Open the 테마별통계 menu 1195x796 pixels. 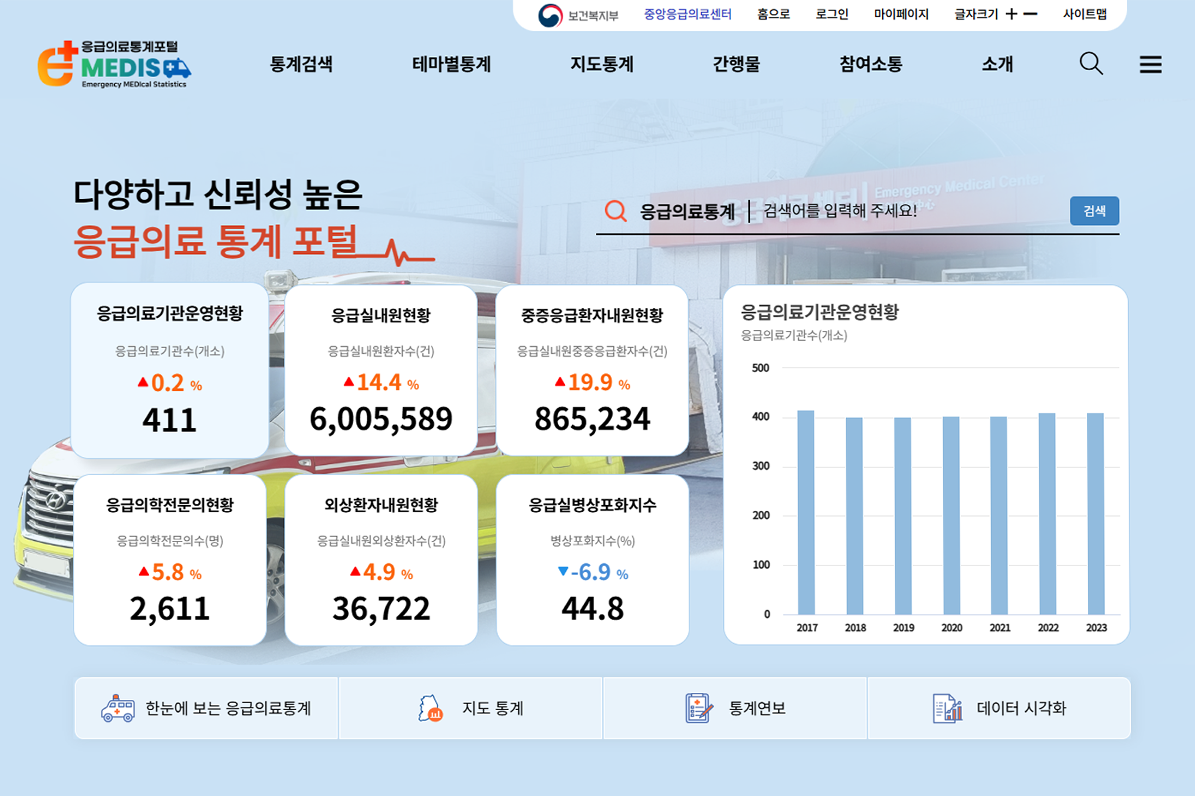[x=451, y=64]
